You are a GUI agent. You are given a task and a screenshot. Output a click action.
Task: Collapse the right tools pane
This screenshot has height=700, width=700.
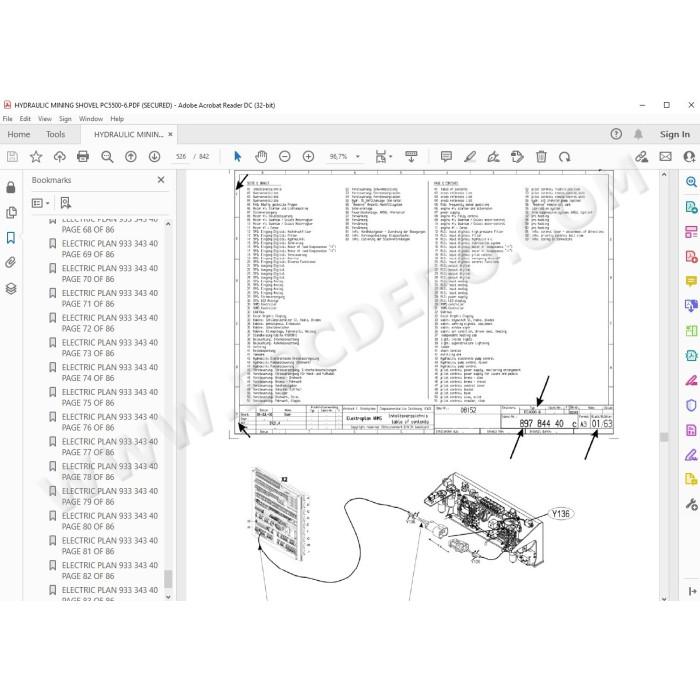pyautogui.click(x=692, y=591)
